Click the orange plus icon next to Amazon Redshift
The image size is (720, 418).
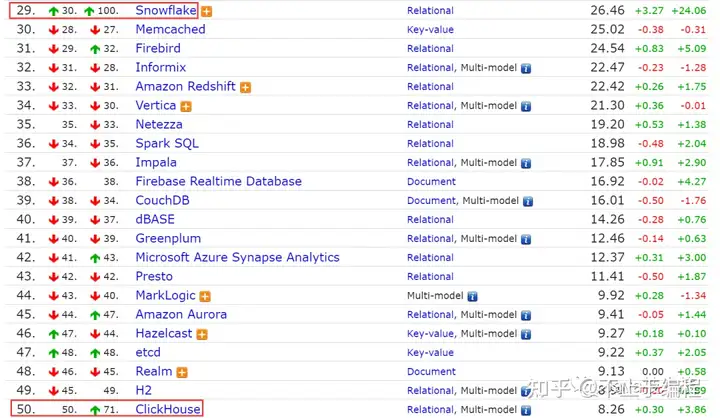coord(246,87)
